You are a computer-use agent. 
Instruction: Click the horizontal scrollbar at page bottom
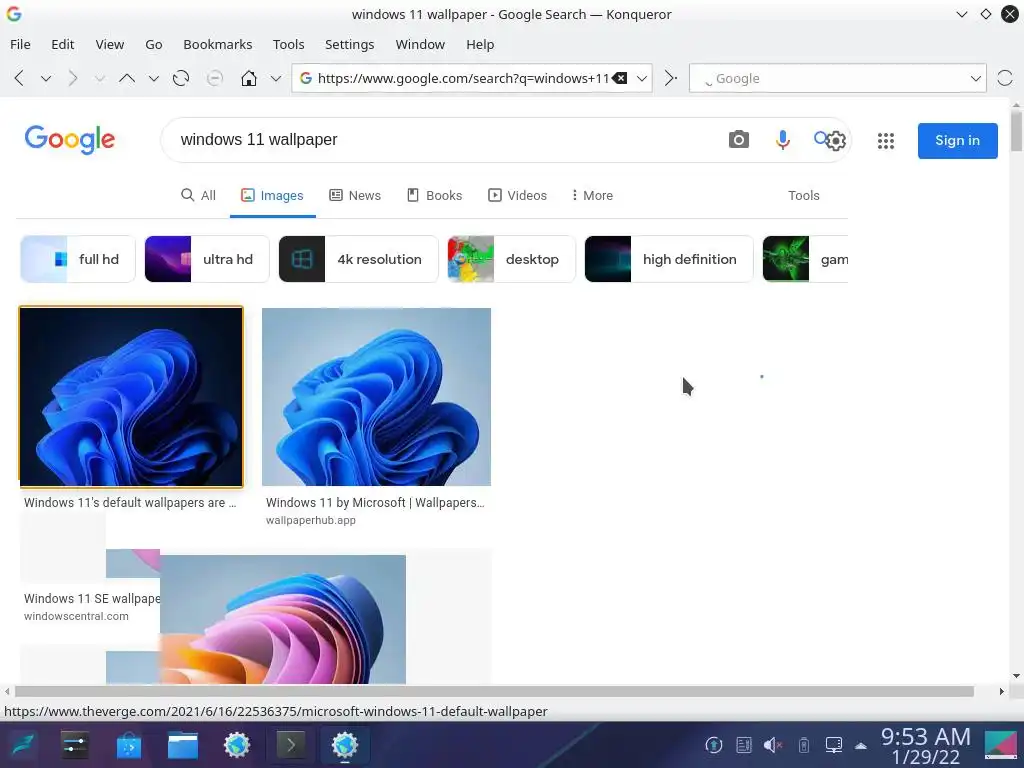point(494,691)
